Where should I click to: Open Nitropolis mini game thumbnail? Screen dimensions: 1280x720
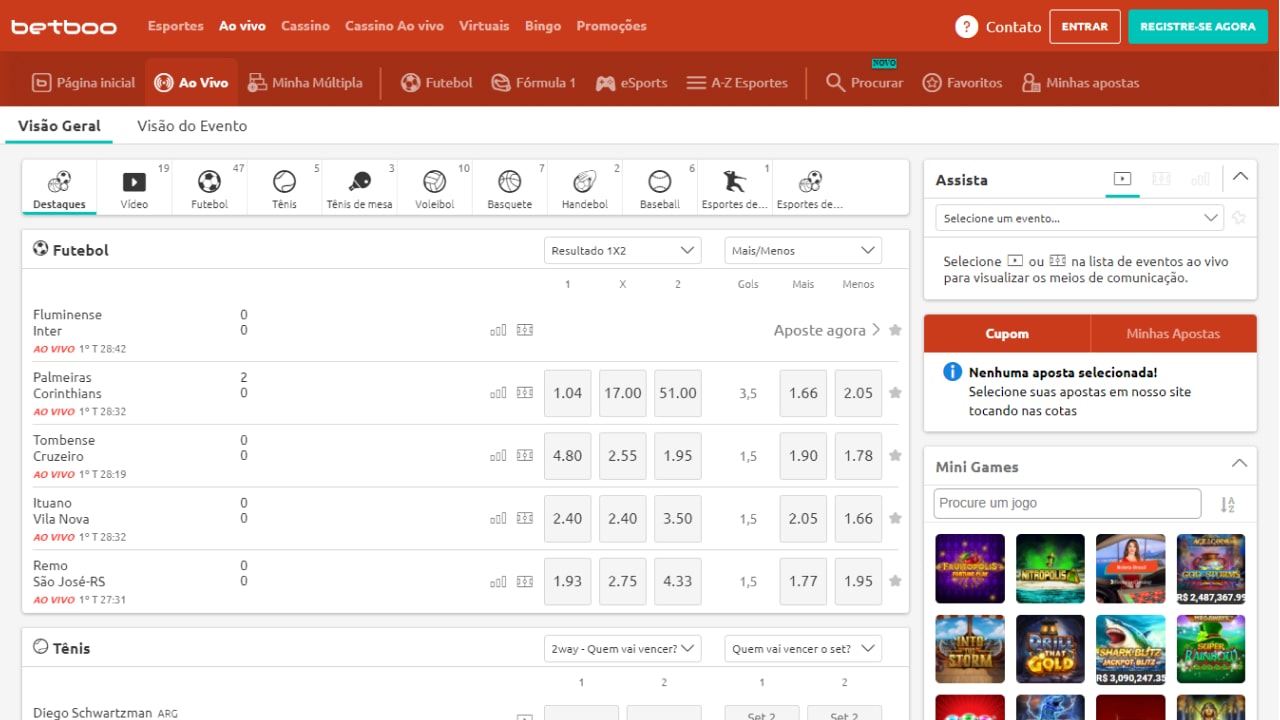1050,568
